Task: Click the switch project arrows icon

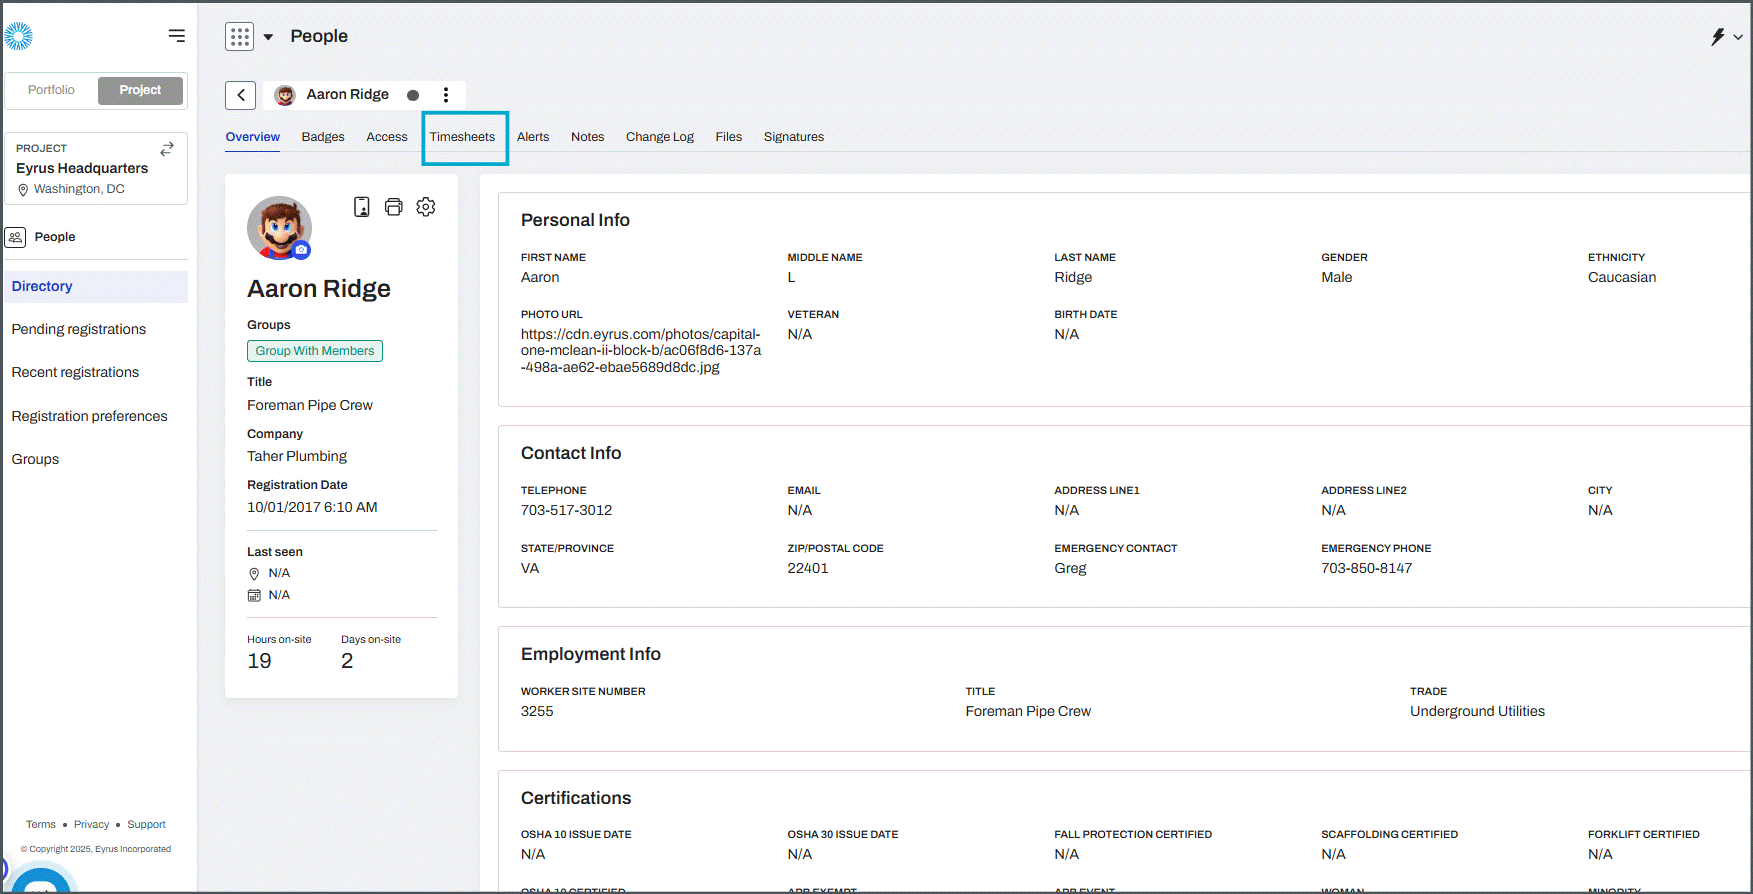Action: 167,148
